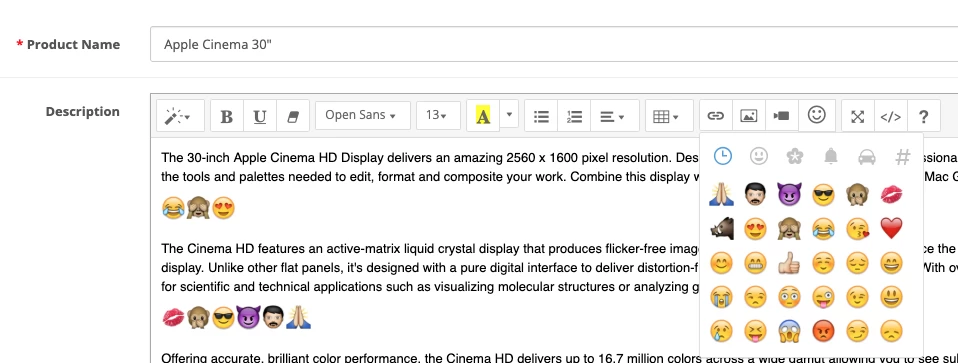Insert an unordered bullet list

pos(541,116)
